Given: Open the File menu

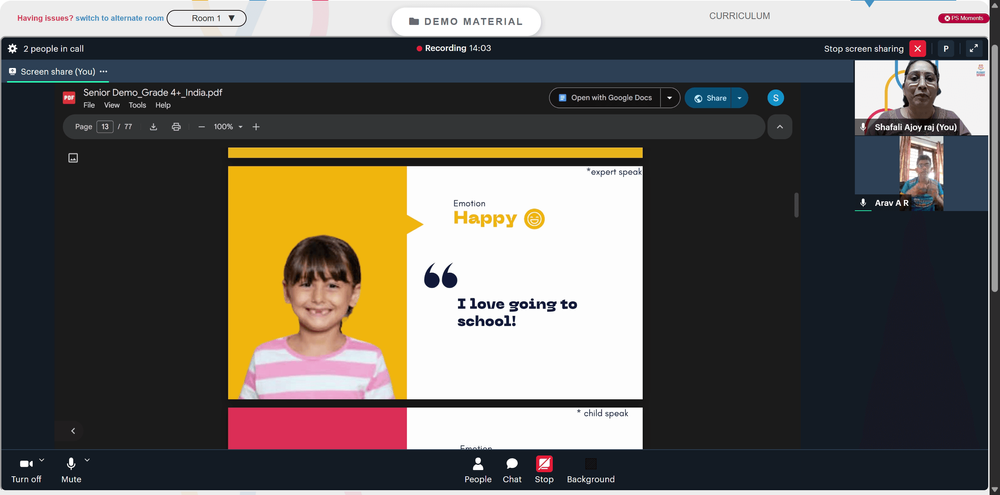Looking at the screenshot, I should point(89,105).
